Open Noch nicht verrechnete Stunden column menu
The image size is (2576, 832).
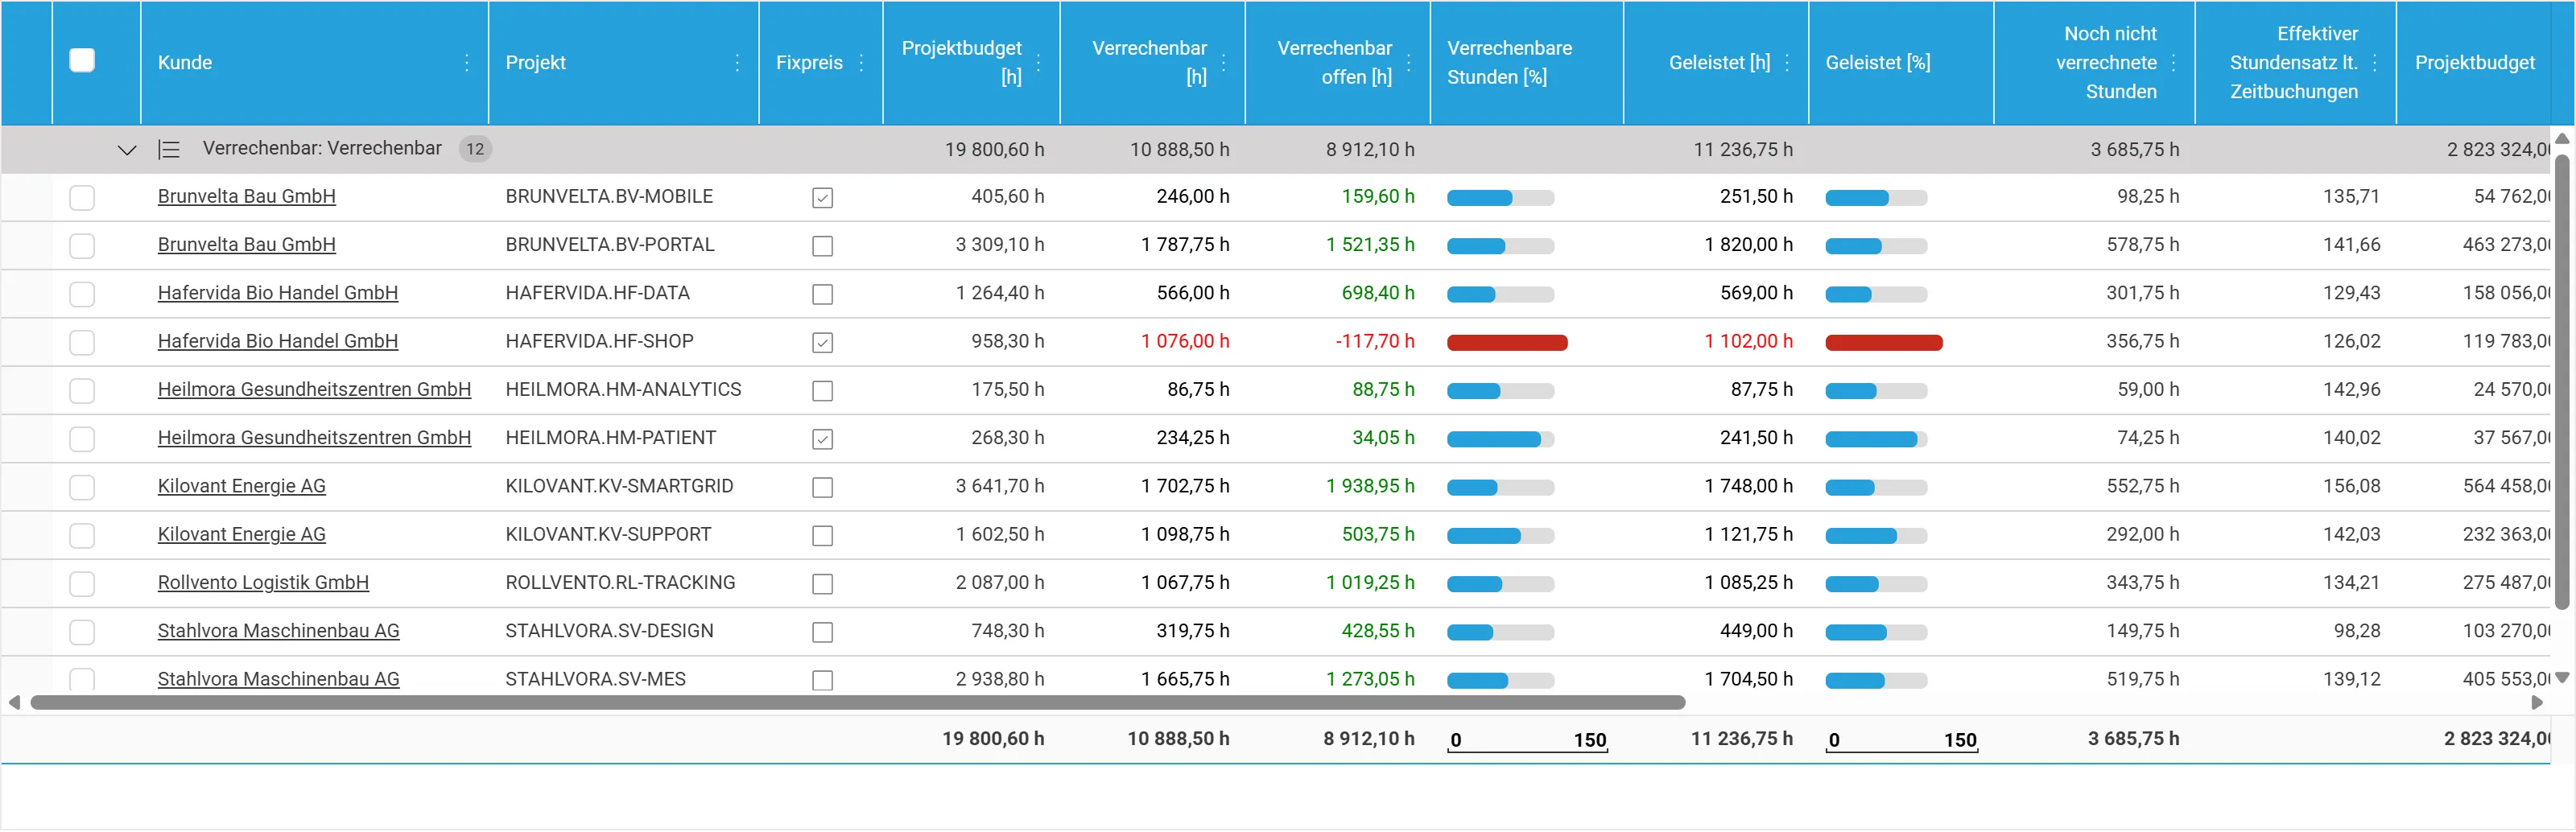[2174, 63]
